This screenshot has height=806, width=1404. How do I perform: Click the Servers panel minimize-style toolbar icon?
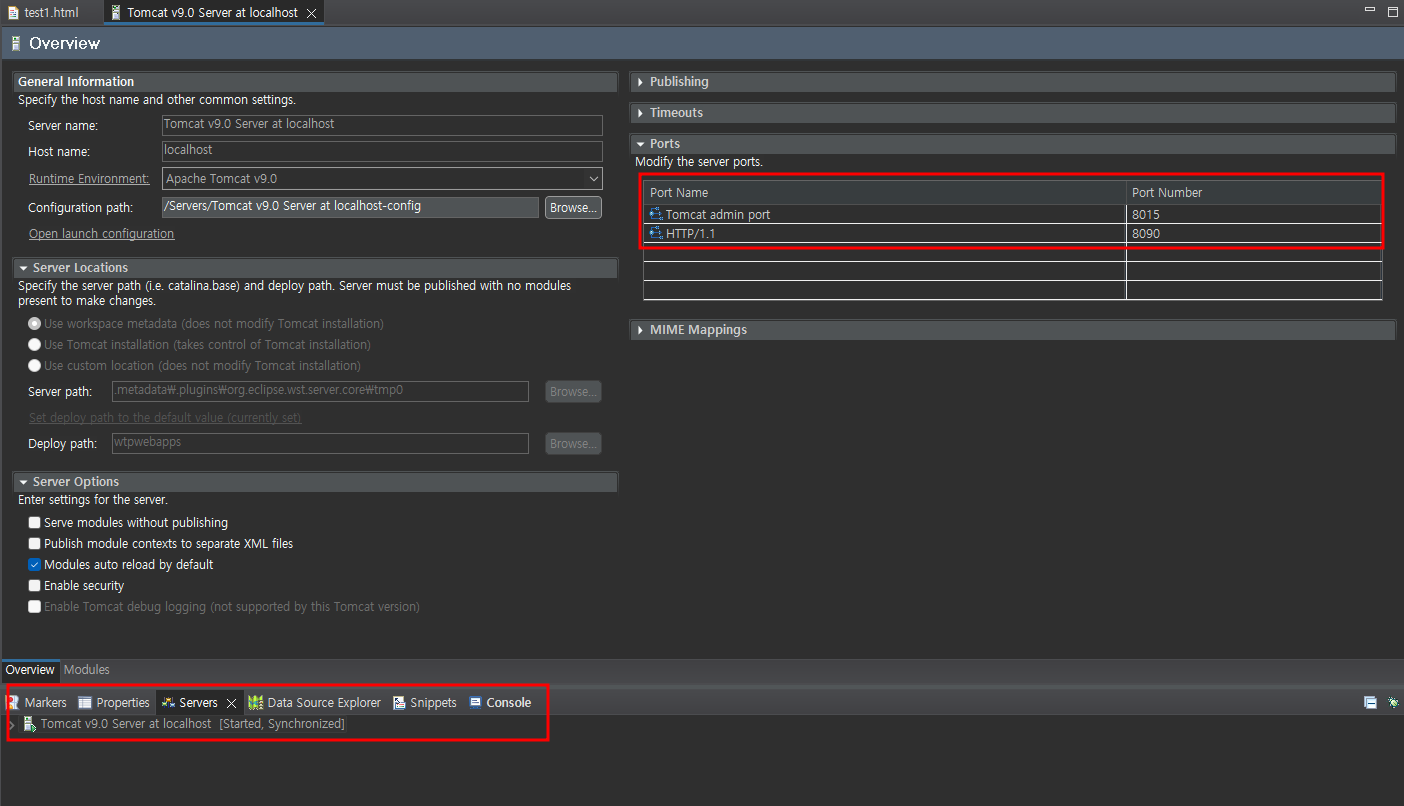1370,703
